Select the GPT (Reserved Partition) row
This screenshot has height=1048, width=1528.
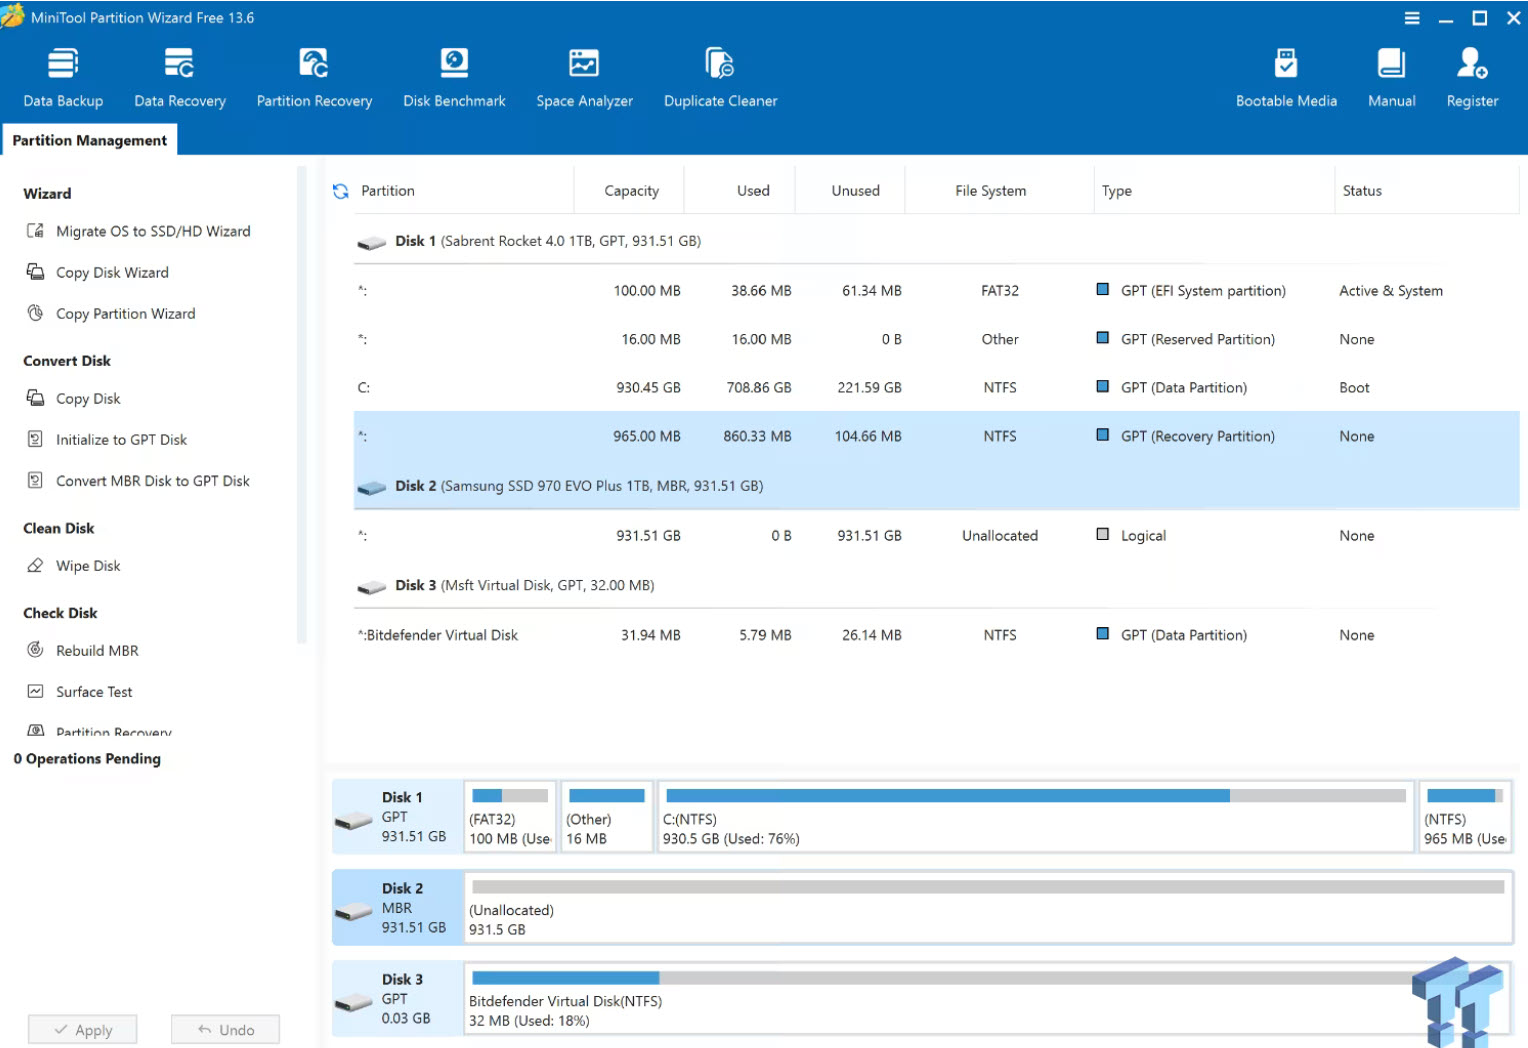point(936,339)
